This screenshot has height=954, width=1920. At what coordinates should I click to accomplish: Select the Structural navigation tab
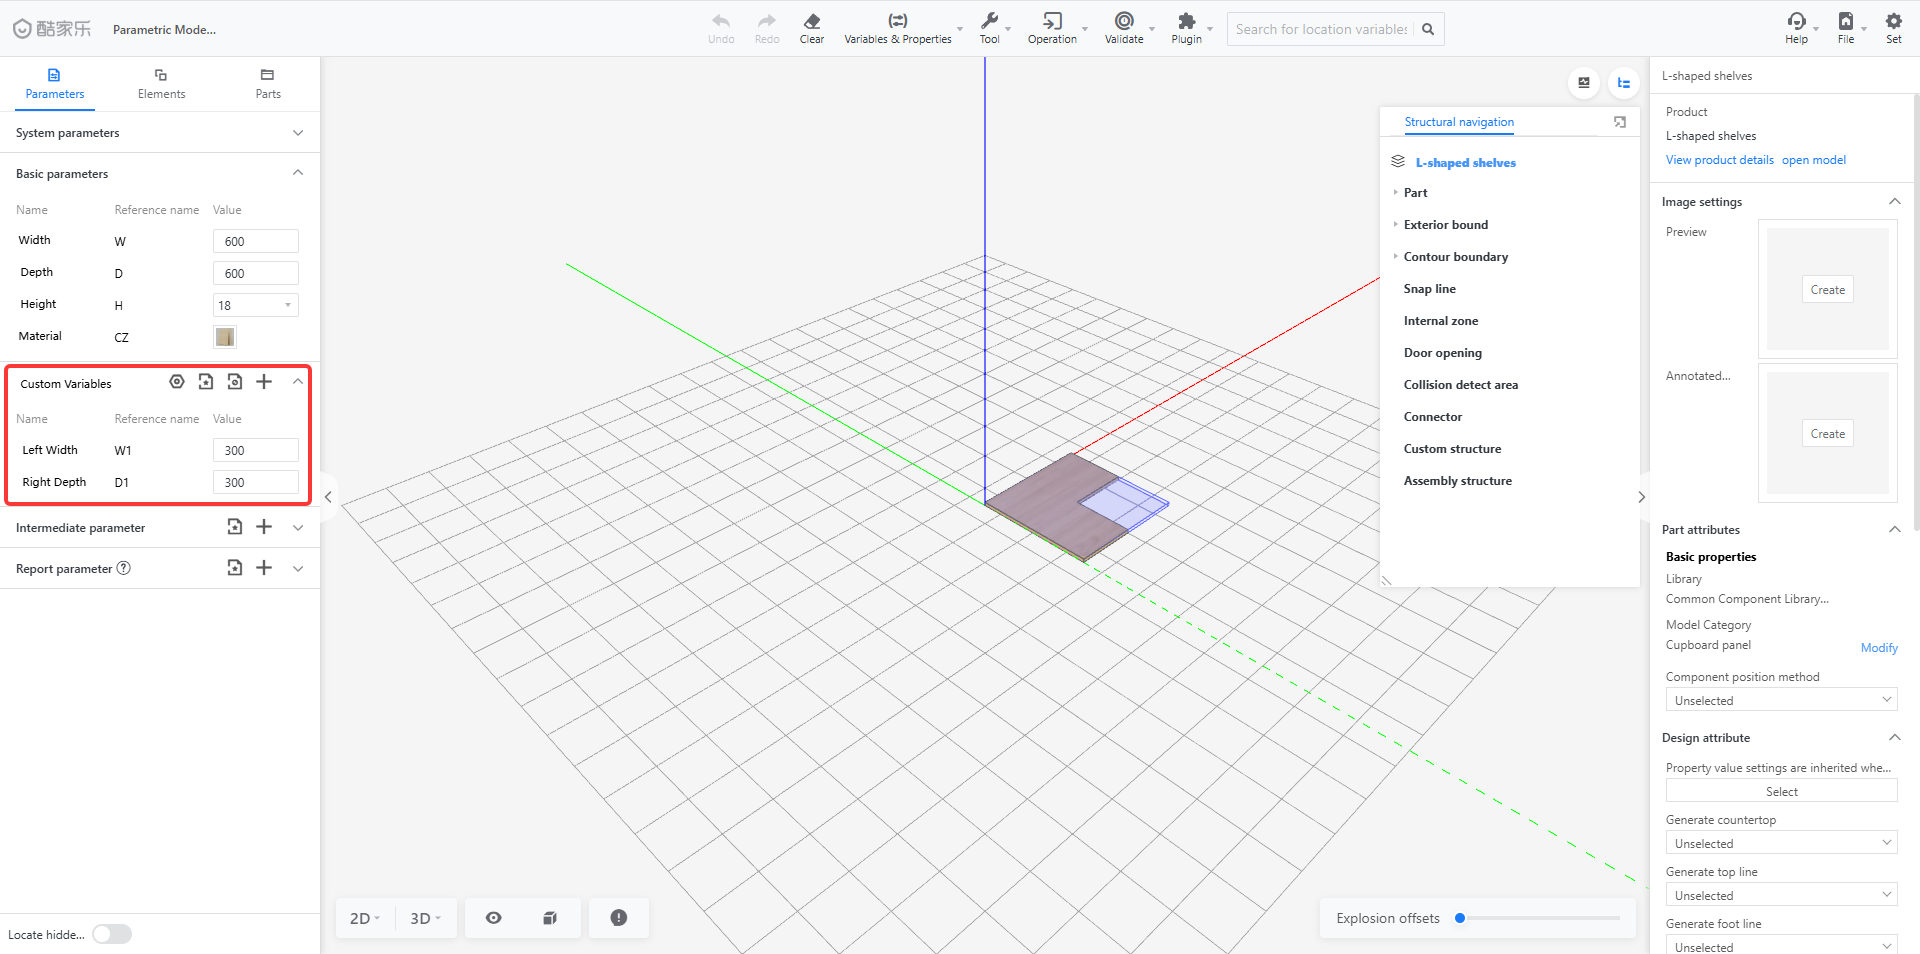[1459, 122]
